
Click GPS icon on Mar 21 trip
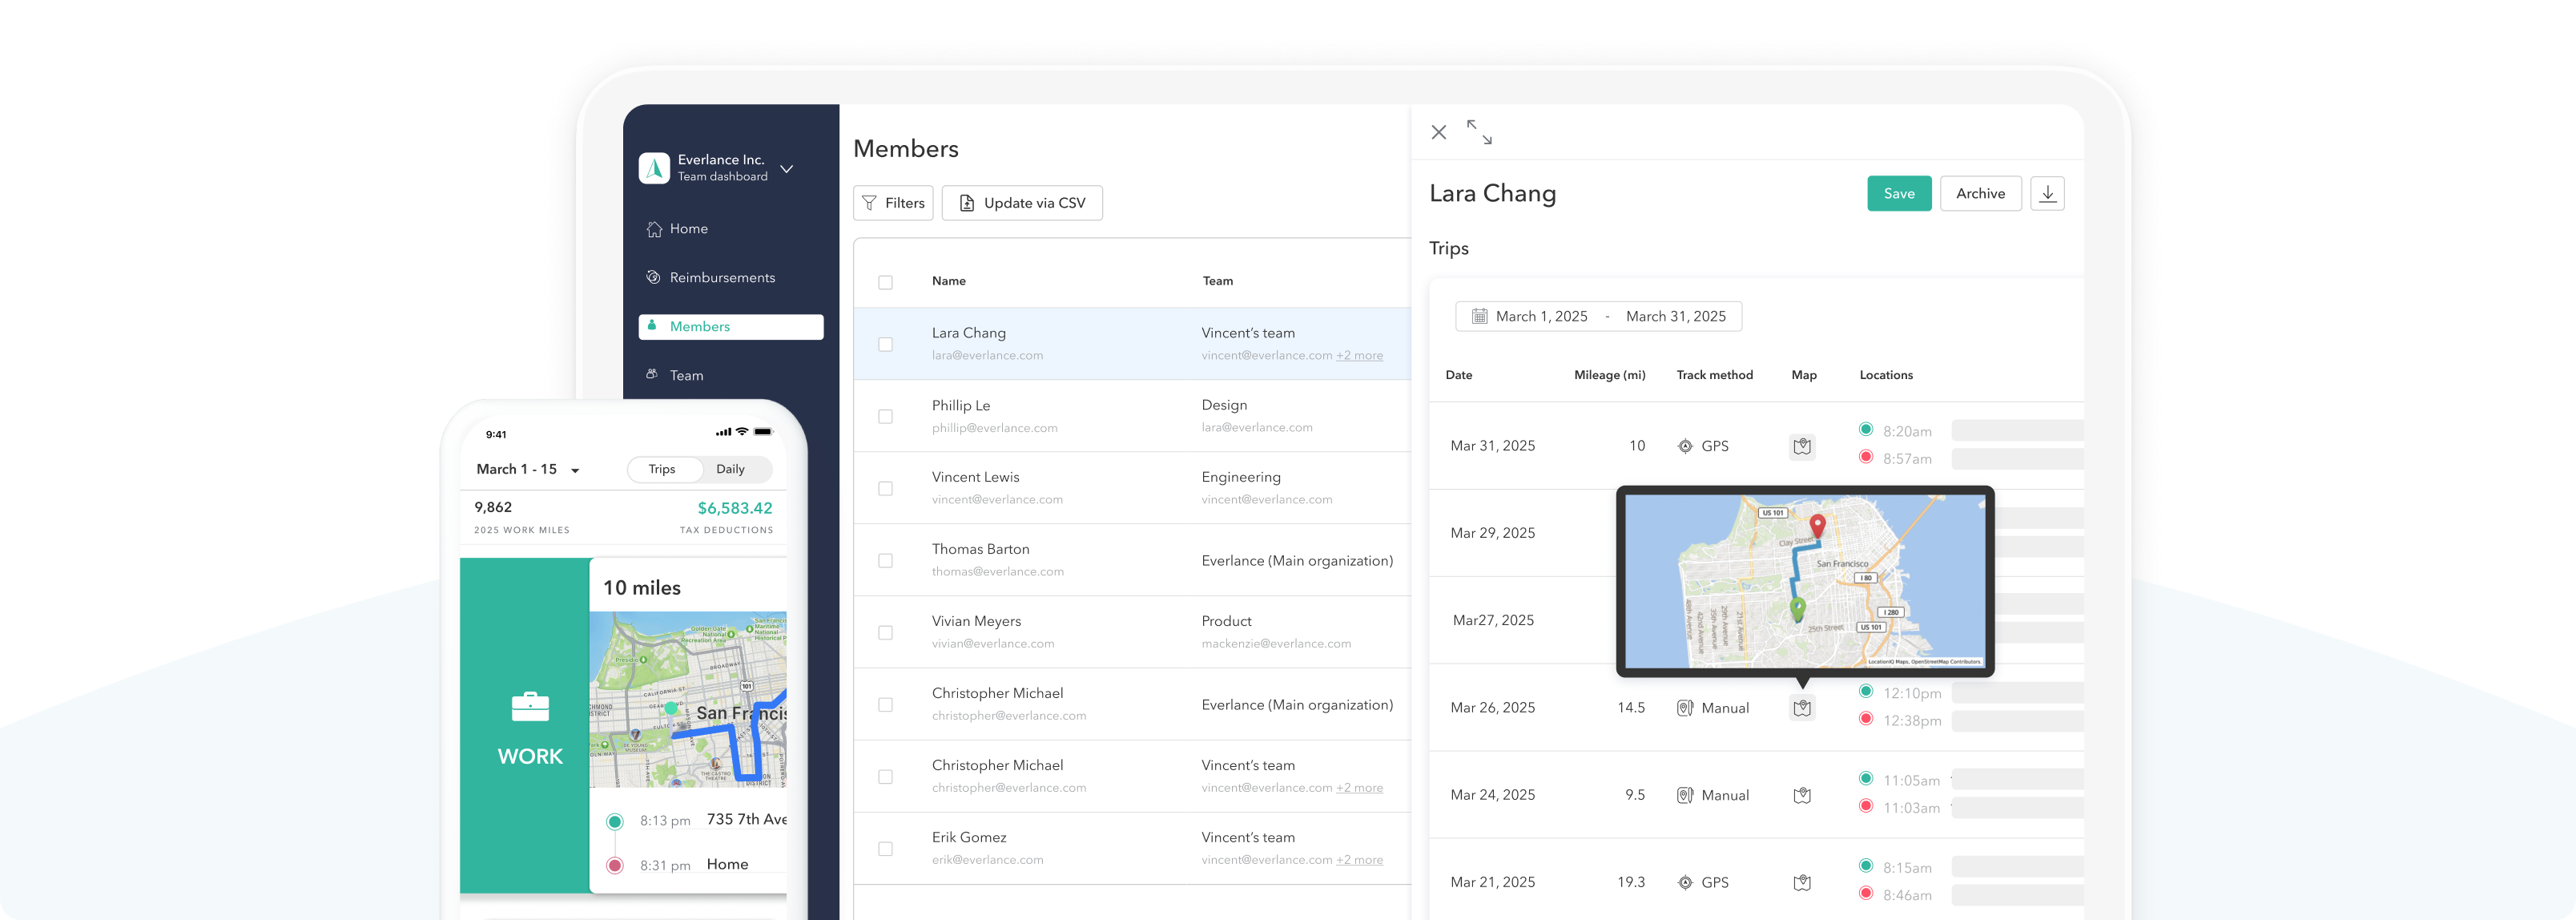pyautogui.click(x=1685, y=882)
